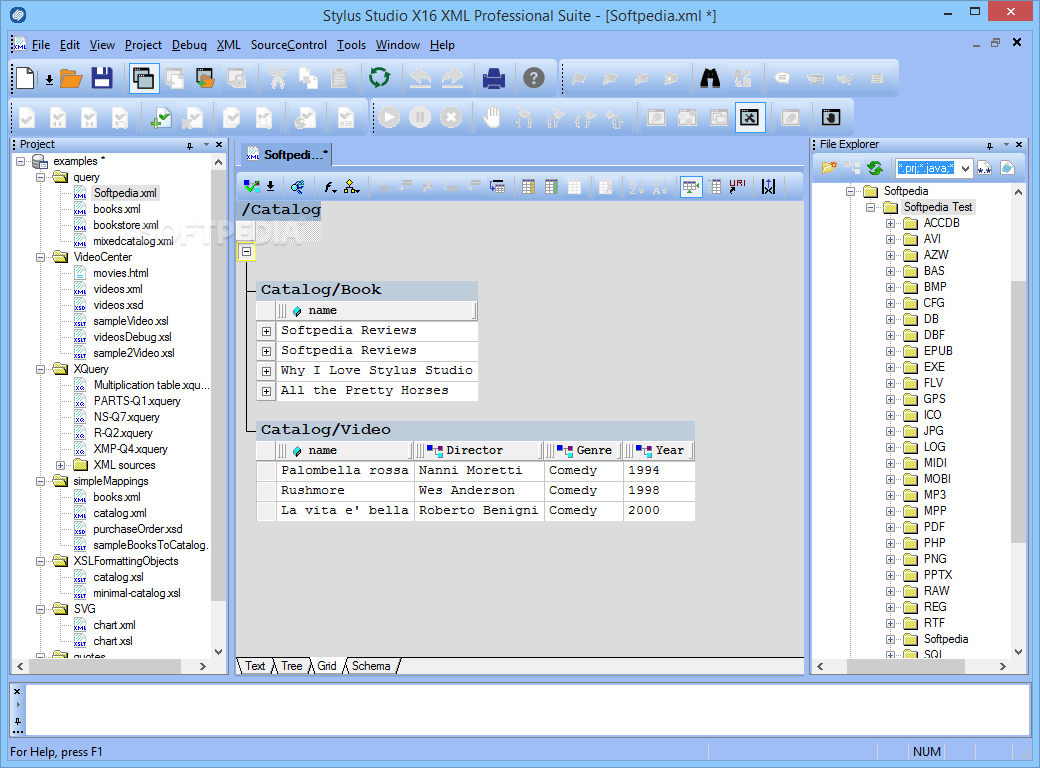The width and height of the screenshot is (1040, 768).
Task: Switch to the Text tab
Action: pyautogui.click(x=255, y=666)
